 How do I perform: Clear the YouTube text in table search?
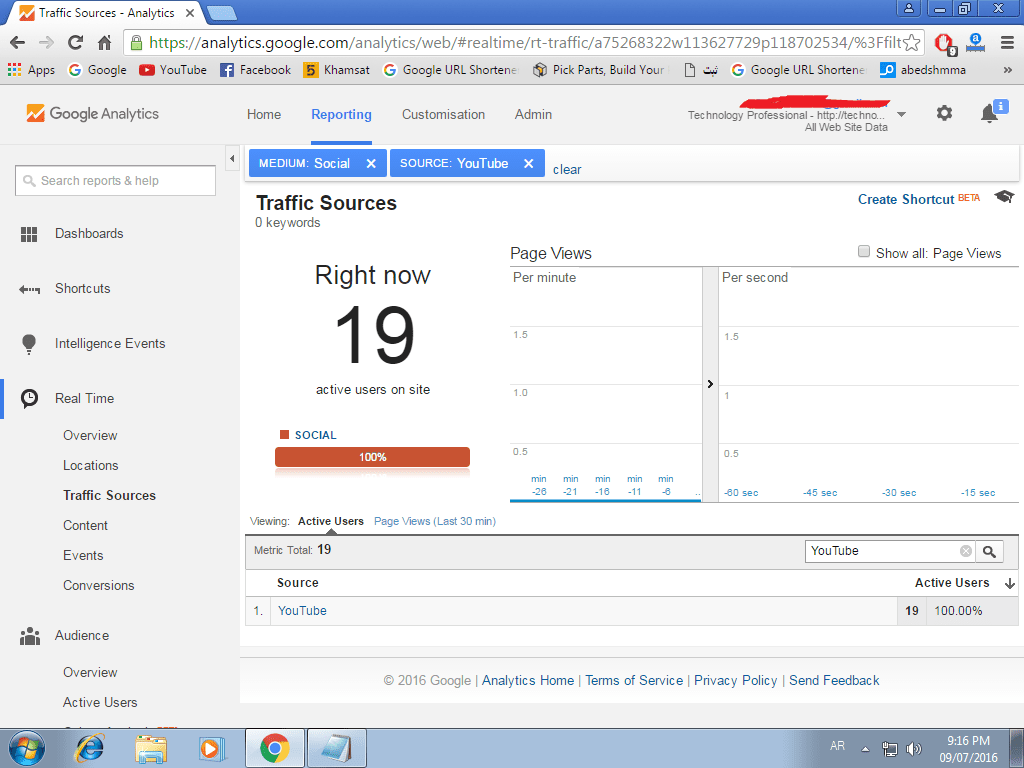pyautogui.click(x=966, y=551)
